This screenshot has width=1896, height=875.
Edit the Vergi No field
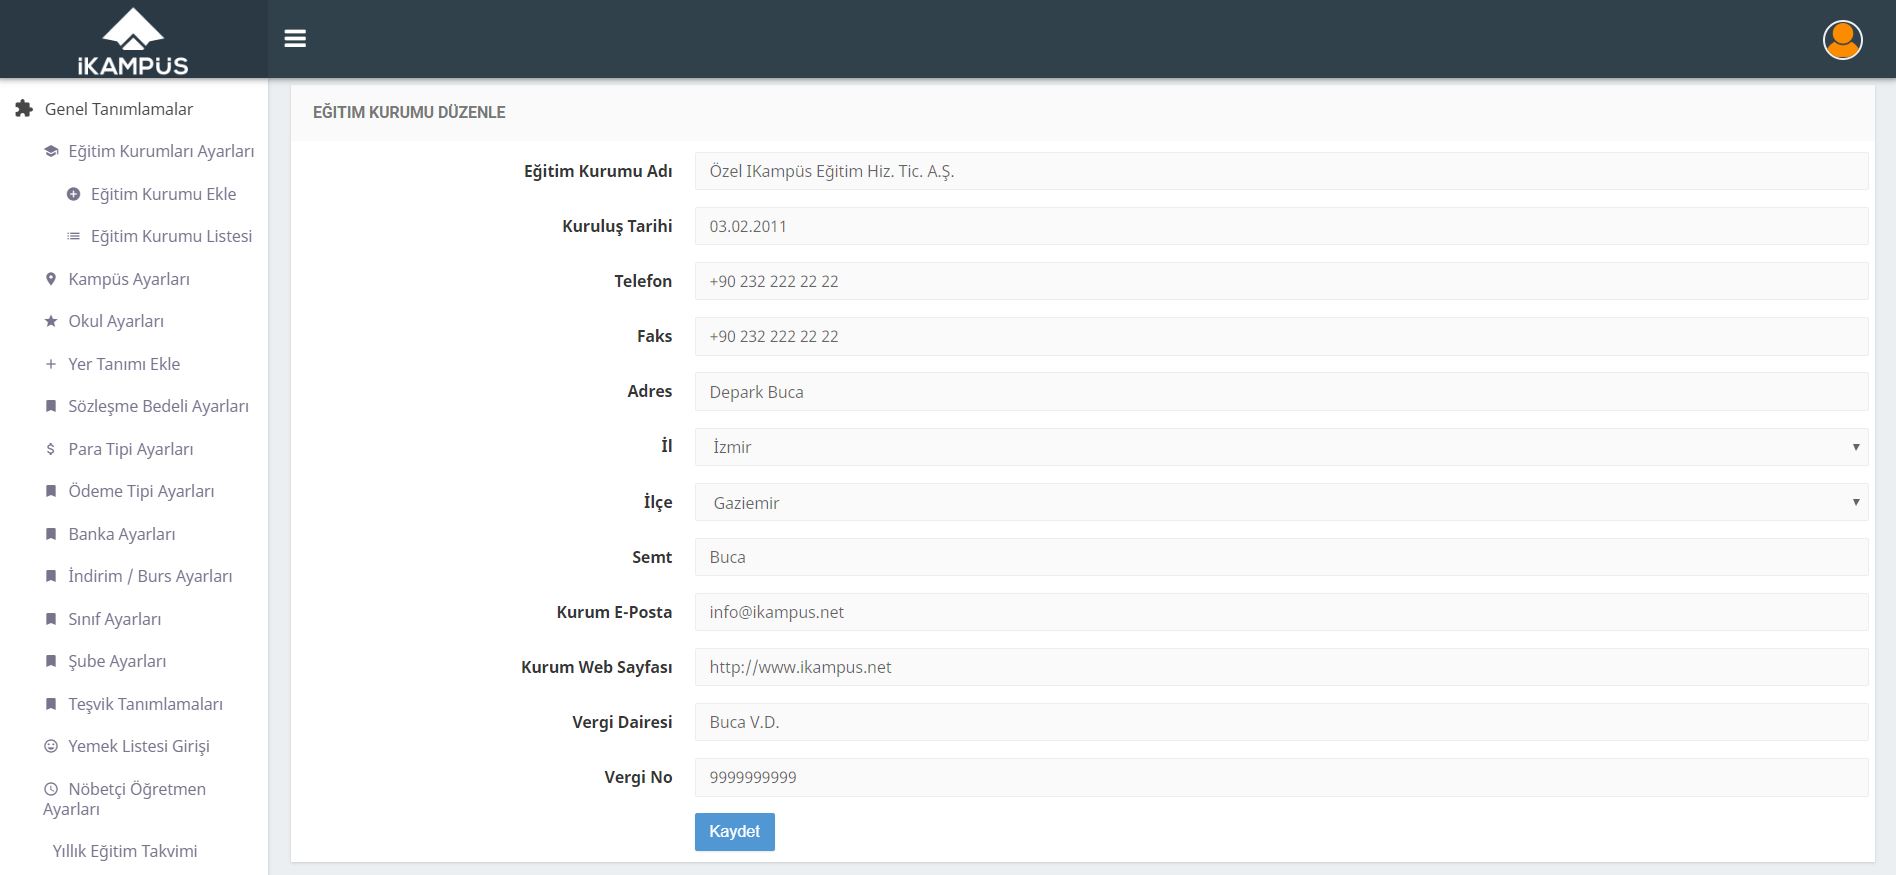click(1281, 777)
